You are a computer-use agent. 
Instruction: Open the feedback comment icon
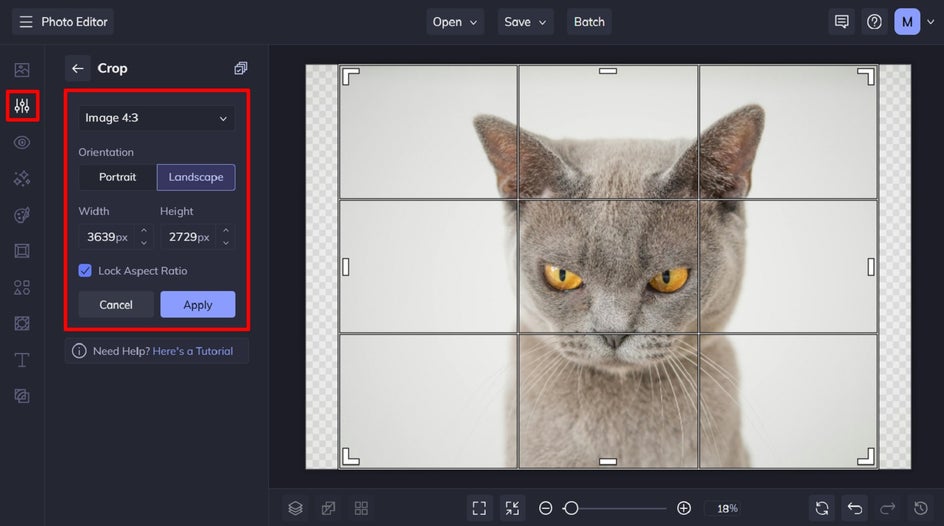coord(842,22)
